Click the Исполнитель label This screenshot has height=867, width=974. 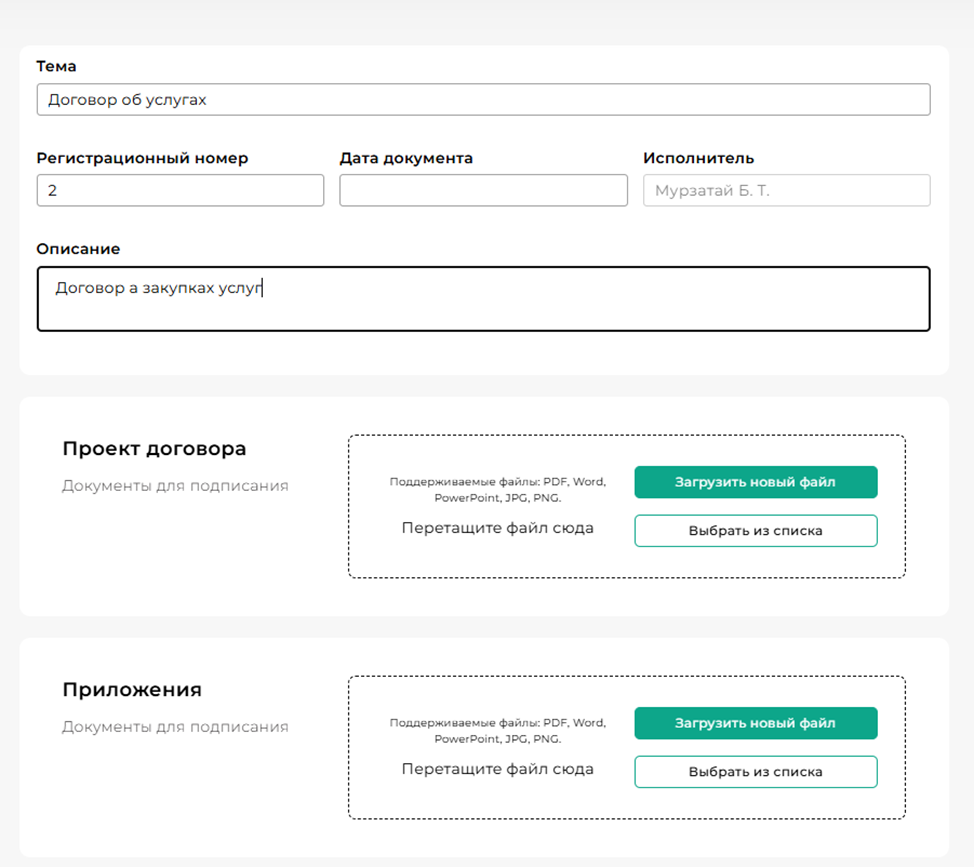click(698, 158)
